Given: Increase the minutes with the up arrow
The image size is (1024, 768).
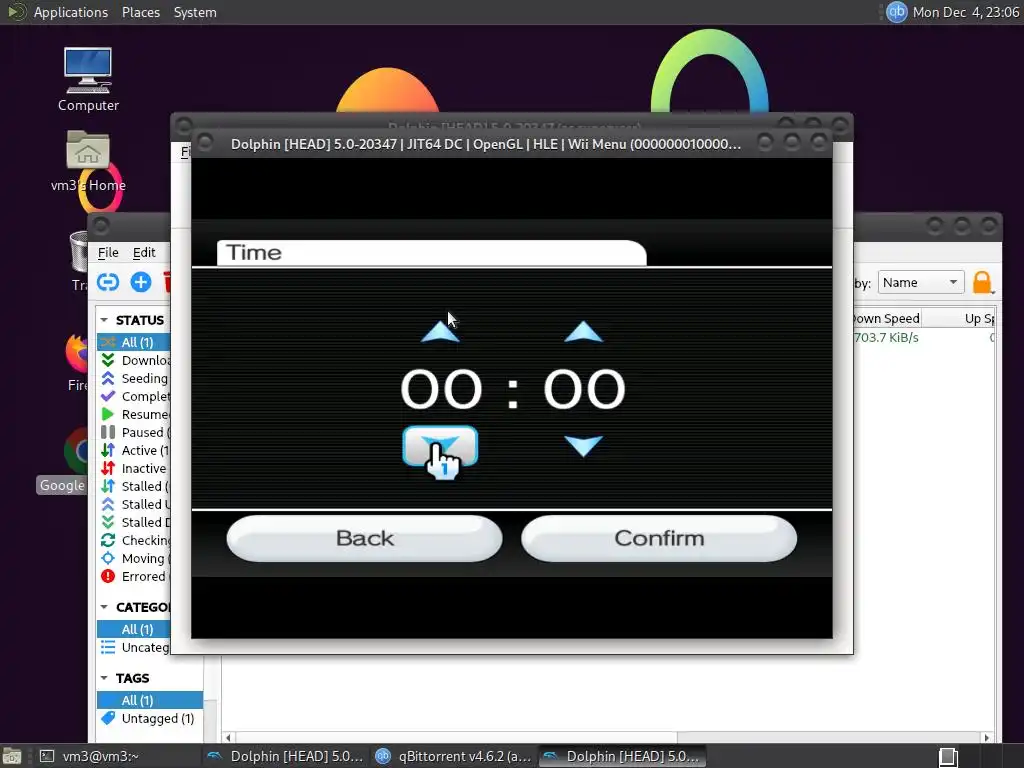Looking at the screenshot, I should pyautogui.click(x=583, y=332).
